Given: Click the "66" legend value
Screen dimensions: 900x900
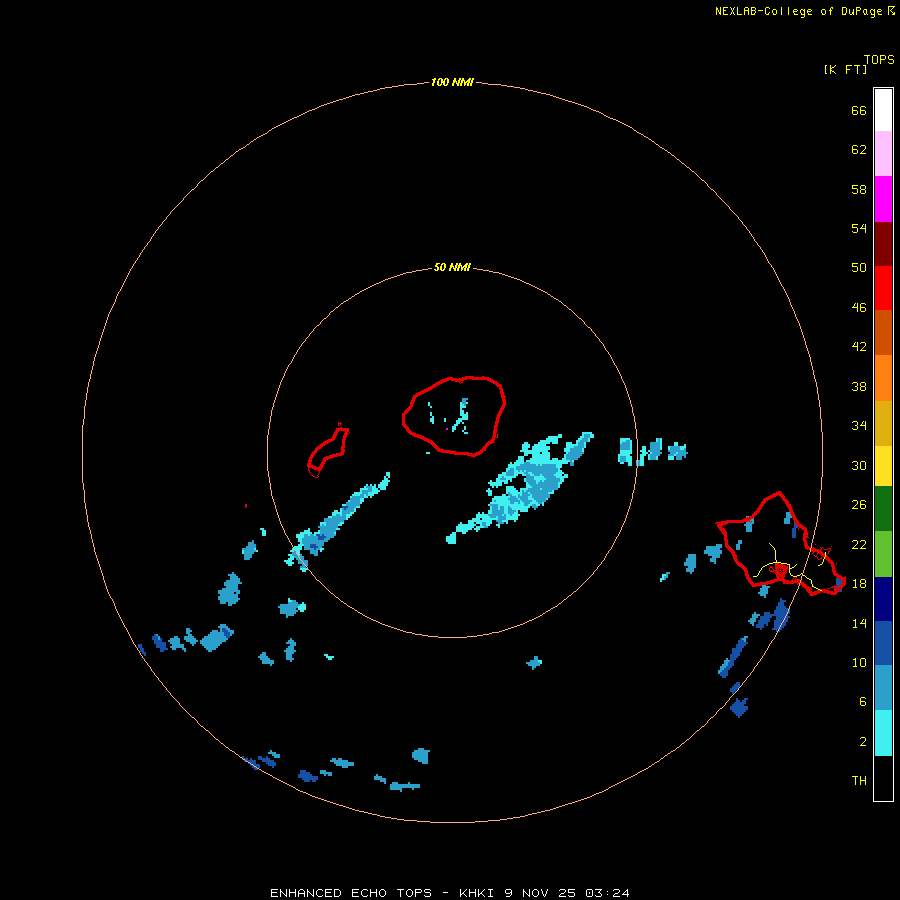Looking at the screenshot, I should [x=859, y=110].
